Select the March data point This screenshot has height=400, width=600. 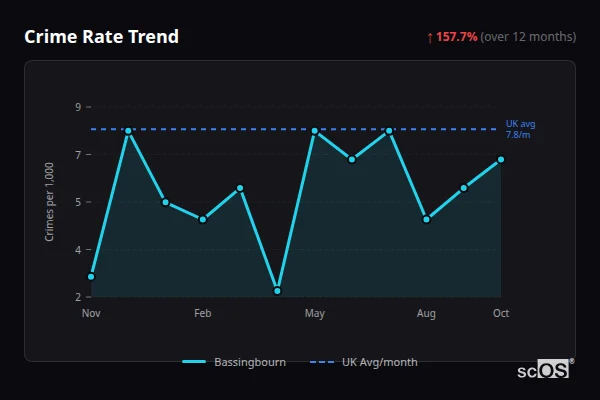[x=240, y=188]
